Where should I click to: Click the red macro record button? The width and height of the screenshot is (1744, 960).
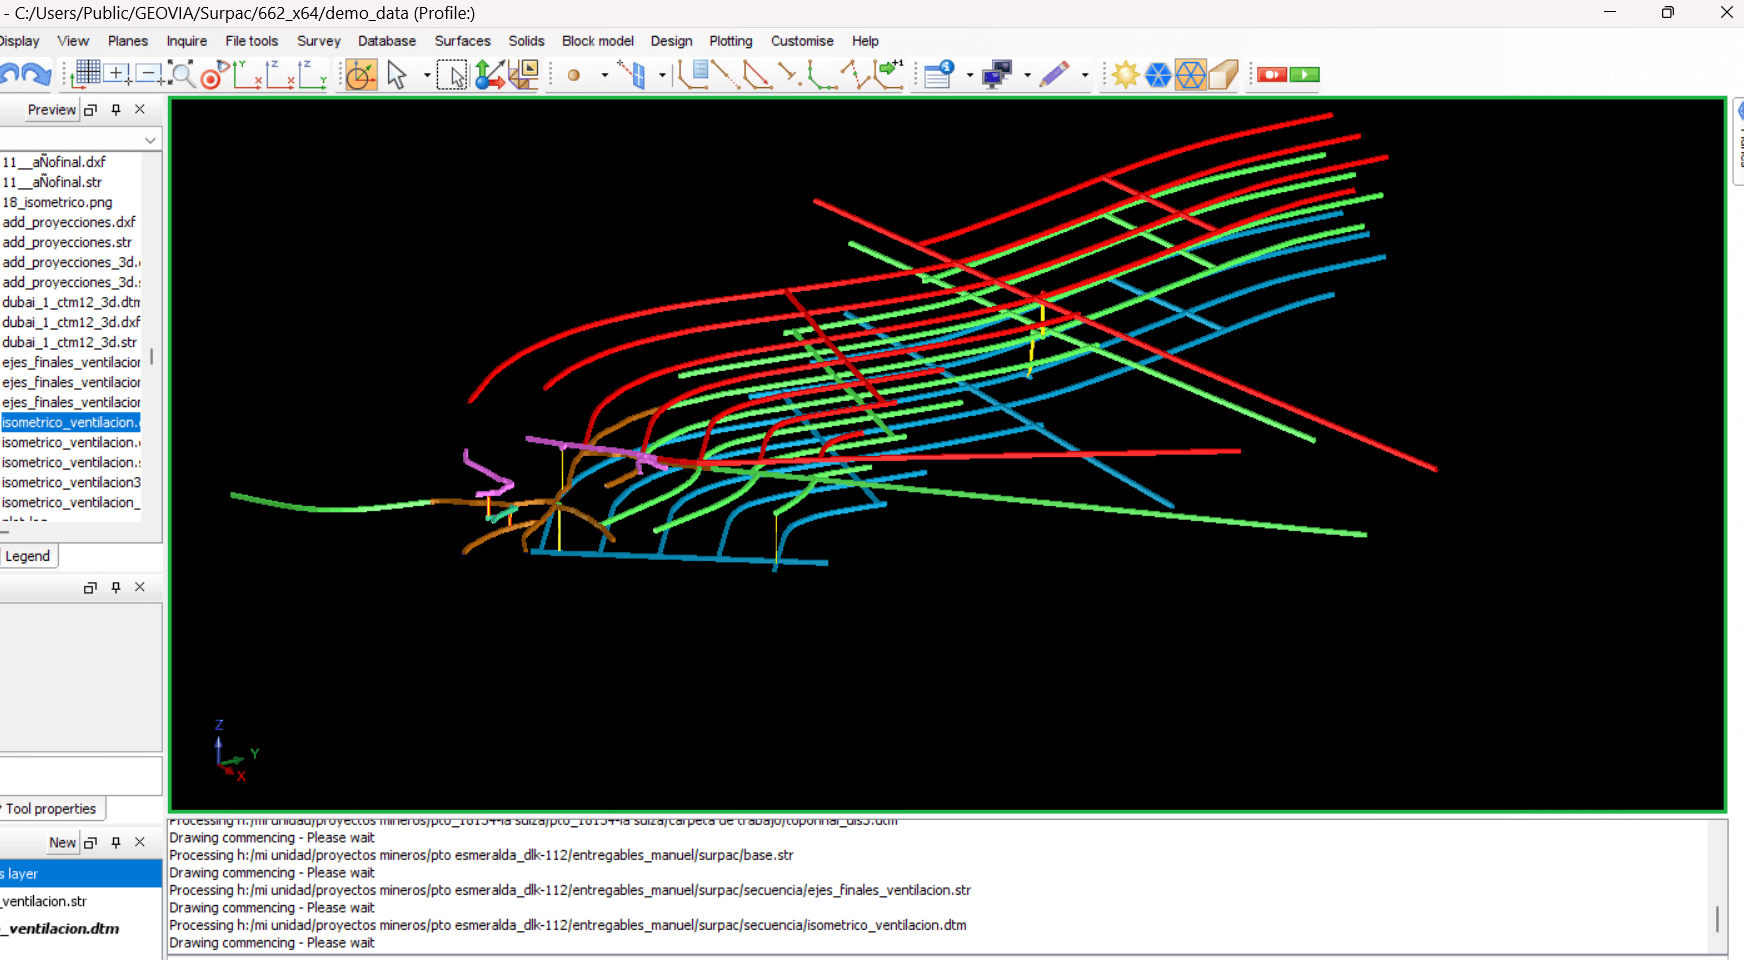pyautogui.click(x=1272, y=75)
